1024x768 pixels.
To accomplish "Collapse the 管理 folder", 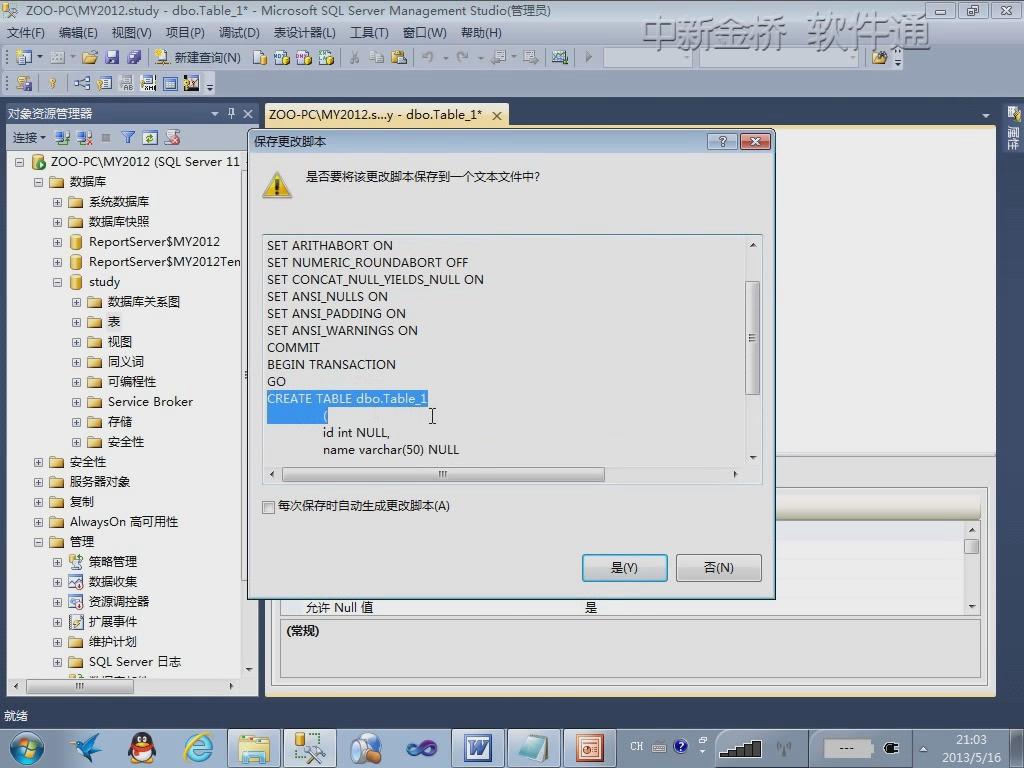I will [39, 542].
